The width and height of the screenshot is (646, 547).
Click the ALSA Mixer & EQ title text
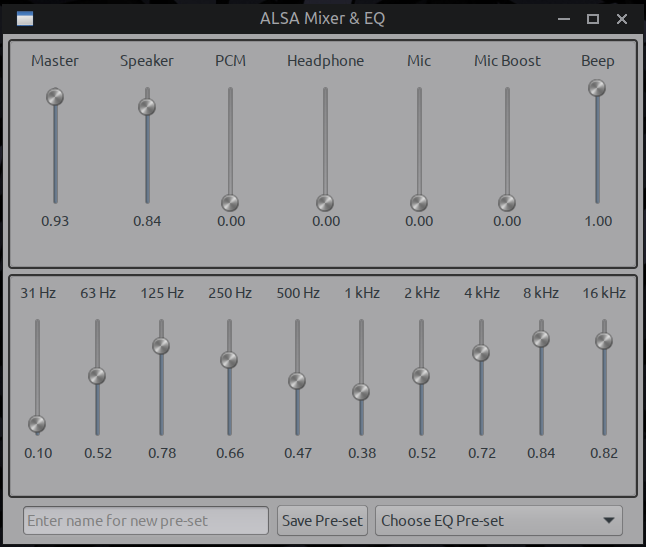coord(323,19)
